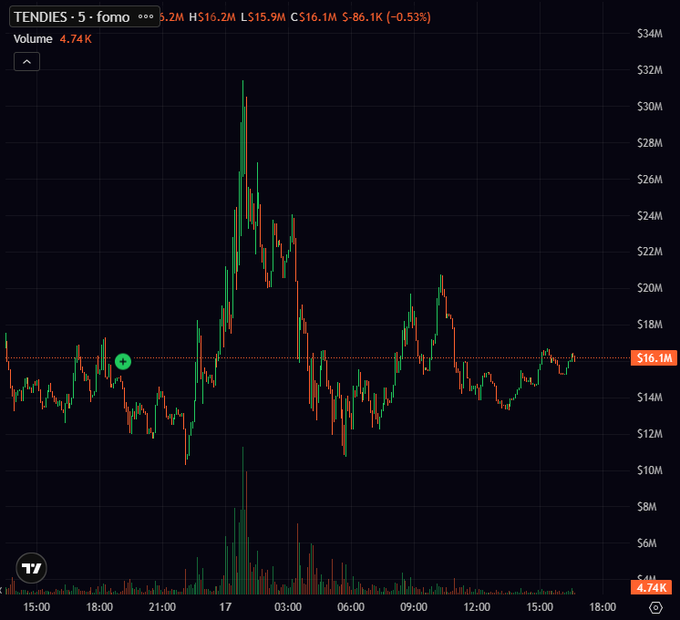Click the 06:00 time axis label
This screenshot has height=620, width=680.
click(x=351, y=607)
